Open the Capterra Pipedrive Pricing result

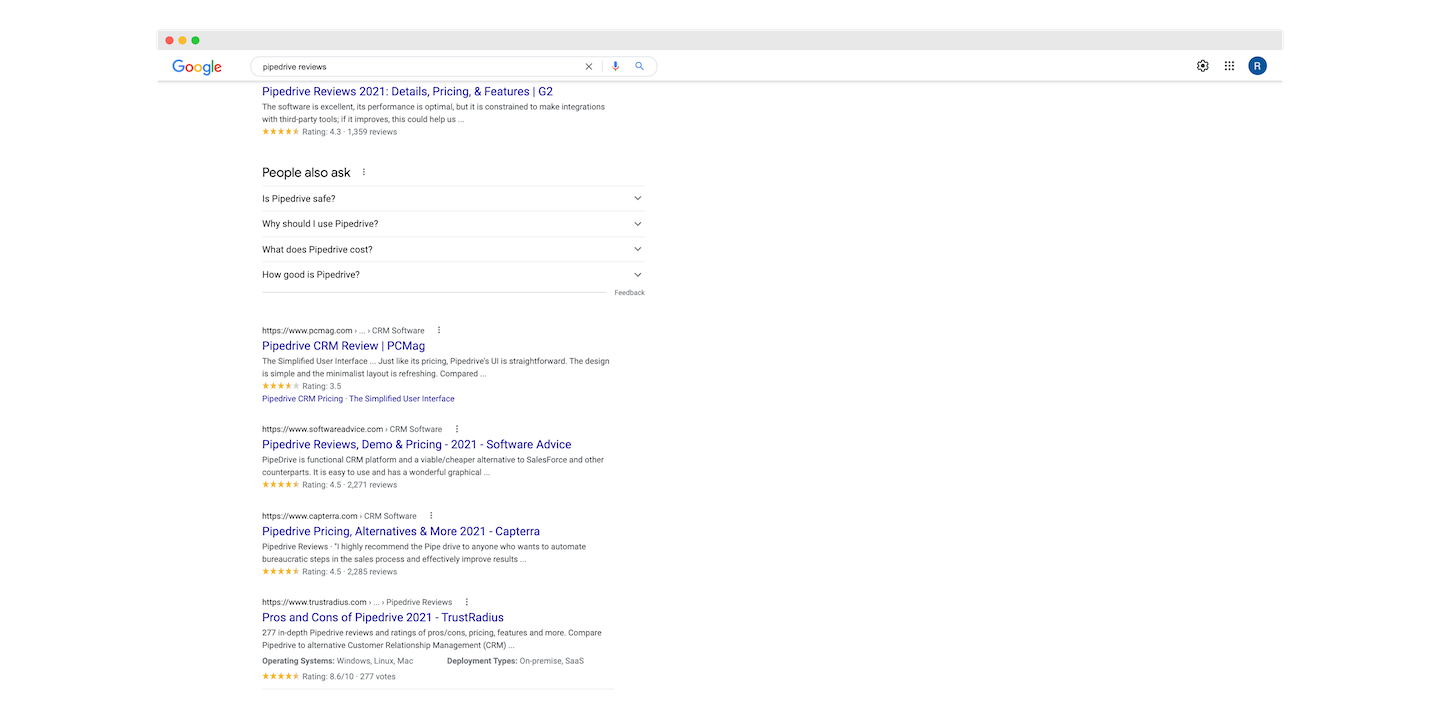coord(401,532)
